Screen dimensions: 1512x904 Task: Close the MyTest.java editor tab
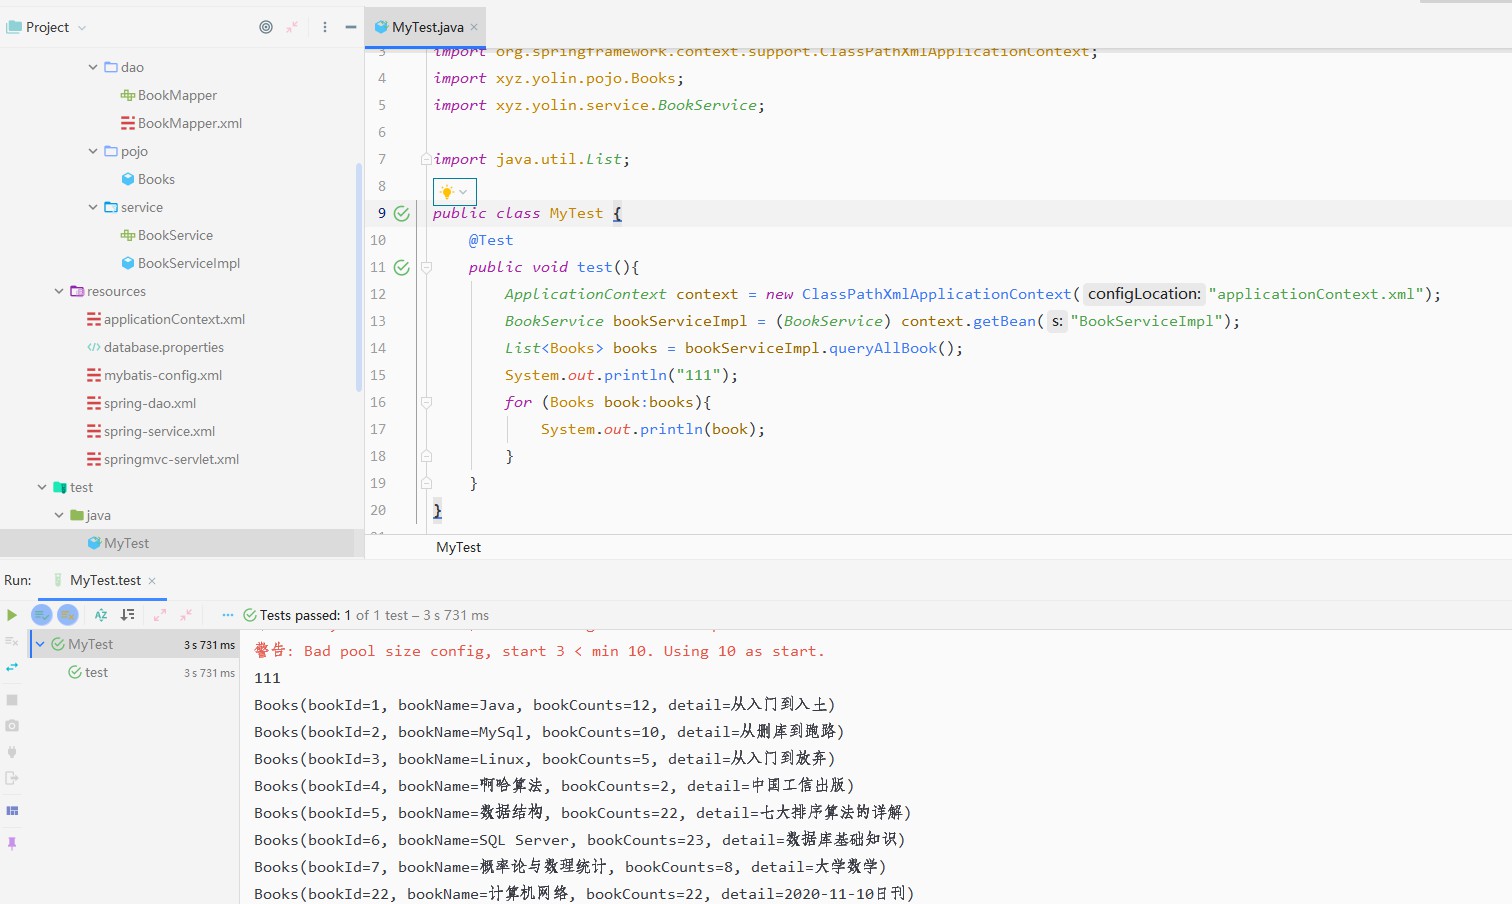click(x=474, y=27)
